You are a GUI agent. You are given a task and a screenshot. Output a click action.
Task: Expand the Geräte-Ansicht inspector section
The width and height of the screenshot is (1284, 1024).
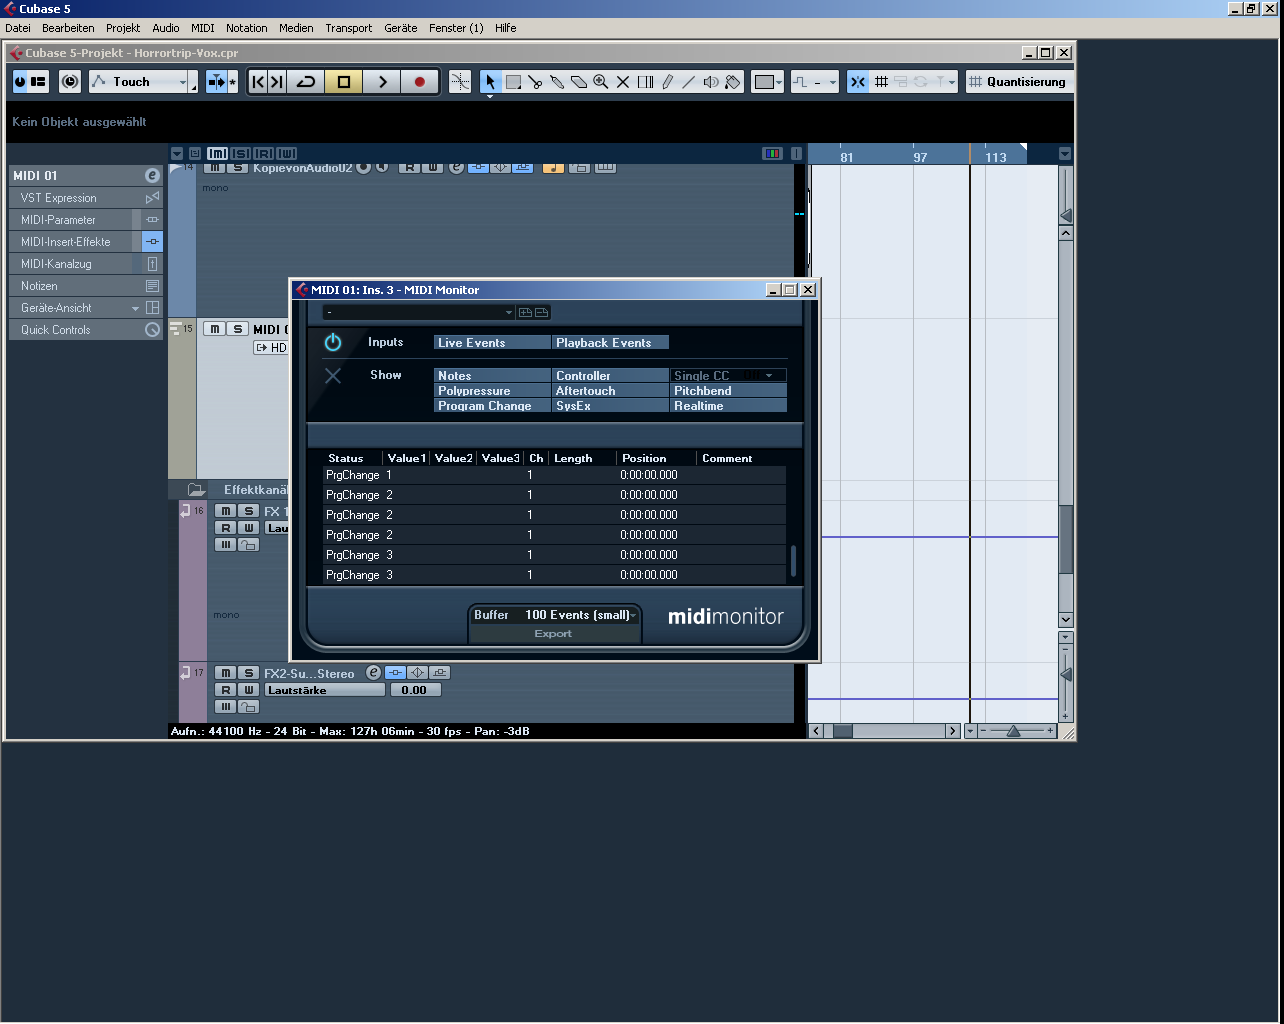point(86,308)
